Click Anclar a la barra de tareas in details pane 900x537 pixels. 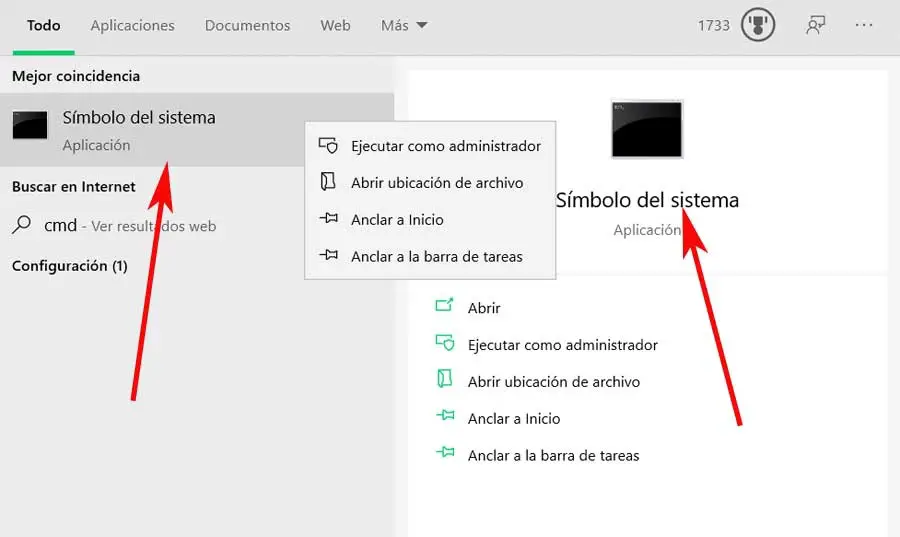point(553,456)
